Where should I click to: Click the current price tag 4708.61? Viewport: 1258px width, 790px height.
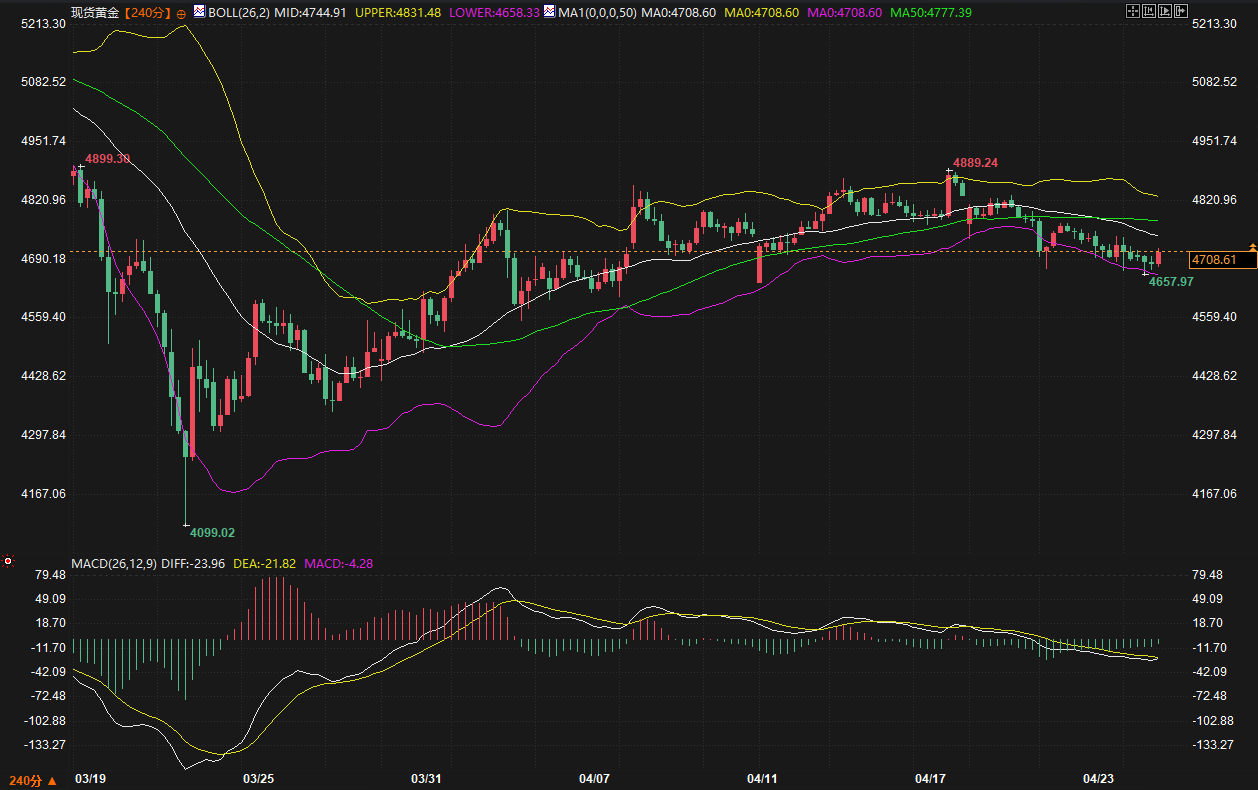pyautogui.click(x=1213, y=260)
